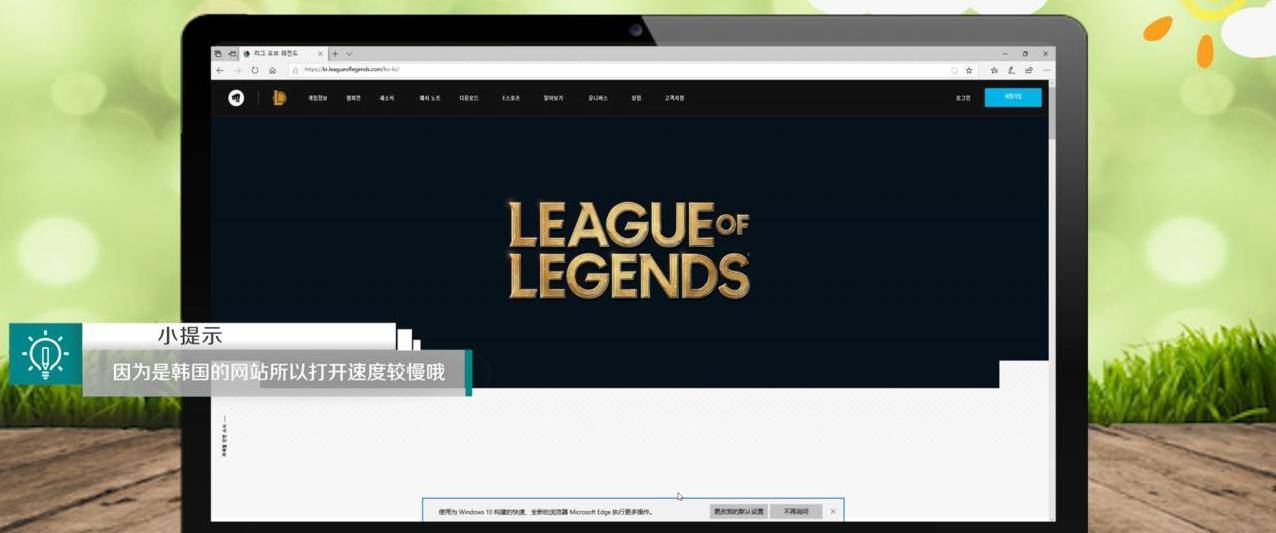Open Edge settings and more menu
Viewport: 1276px width, 533px height.
[1046, 71]
